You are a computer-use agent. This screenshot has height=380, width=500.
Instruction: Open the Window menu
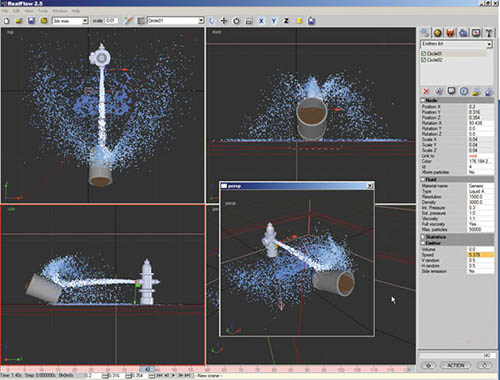[x=60, y=11]
